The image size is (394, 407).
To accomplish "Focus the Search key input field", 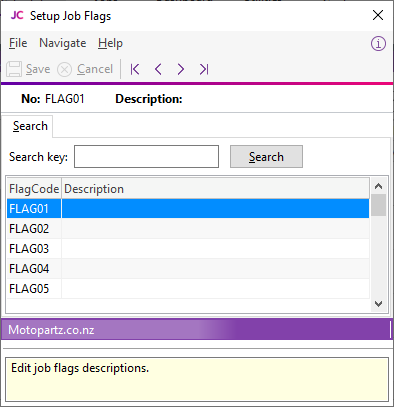I will (146, 156).
